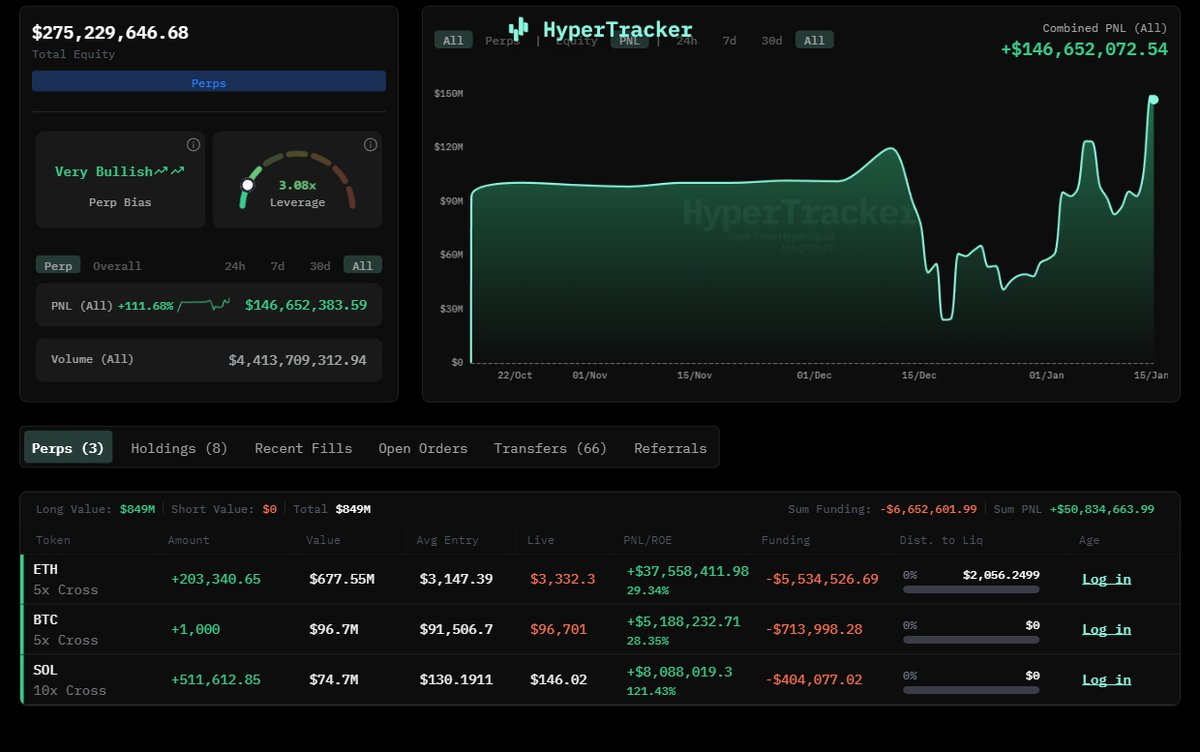Viewport: 1200px width, 752px height.
Task: Click the info icon on Perp Bias card
Action: [x=193, y=145]
